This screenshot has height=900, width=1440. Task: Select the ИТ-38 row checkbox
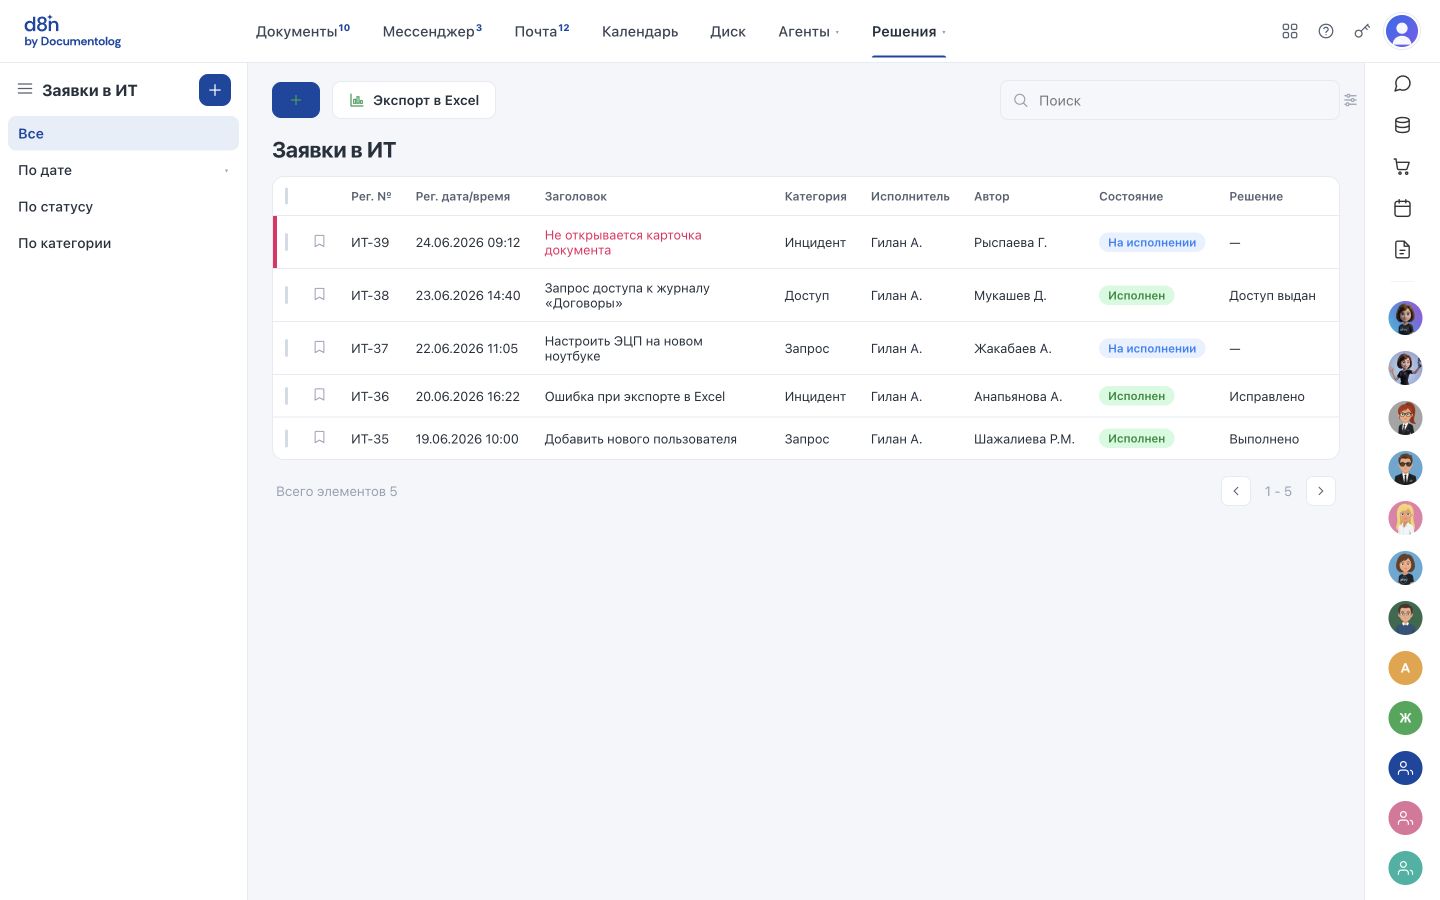[287, 295]
